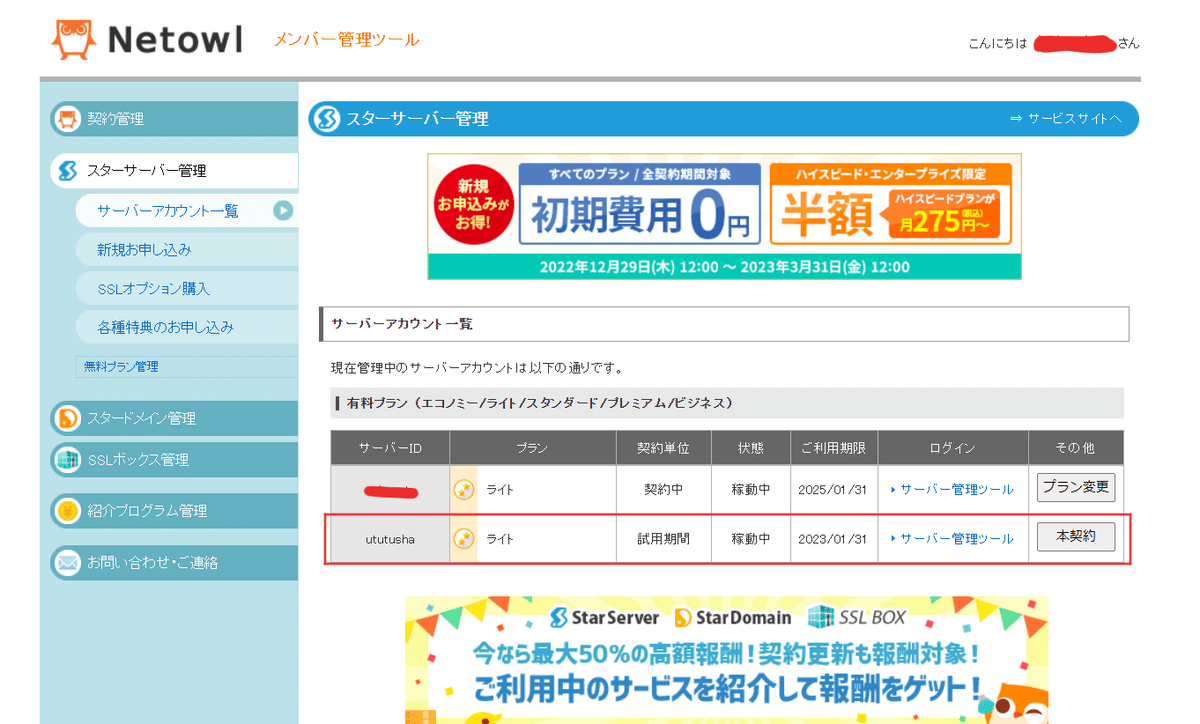Click the その他 column header
This screenshot has width=1200, height=724.
point(1075,447)
